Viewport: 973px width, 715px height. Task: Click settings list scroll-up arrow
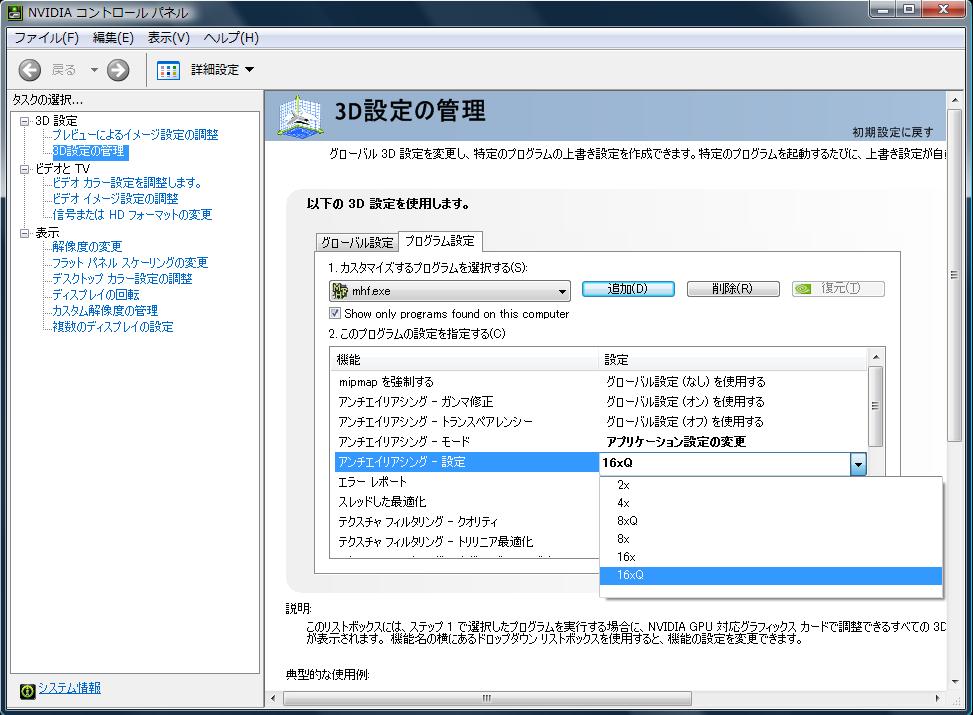tap(876, 357)
